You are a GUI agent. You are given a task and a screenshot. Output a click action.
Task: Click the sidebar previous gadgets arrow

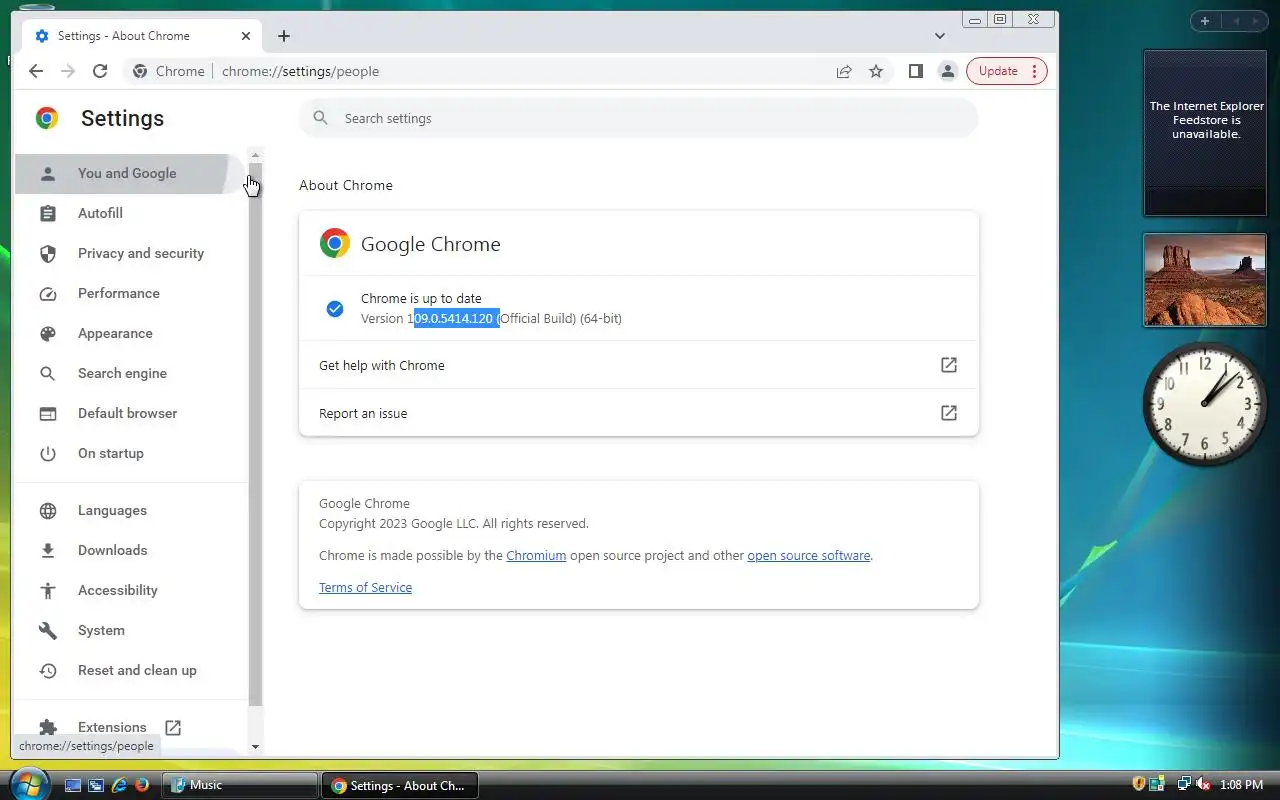1235,21
